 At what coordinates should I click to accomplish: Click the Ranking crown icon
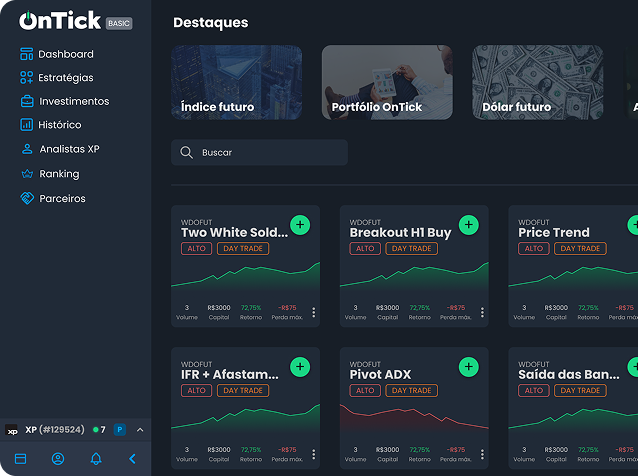[x=27, y=174]
